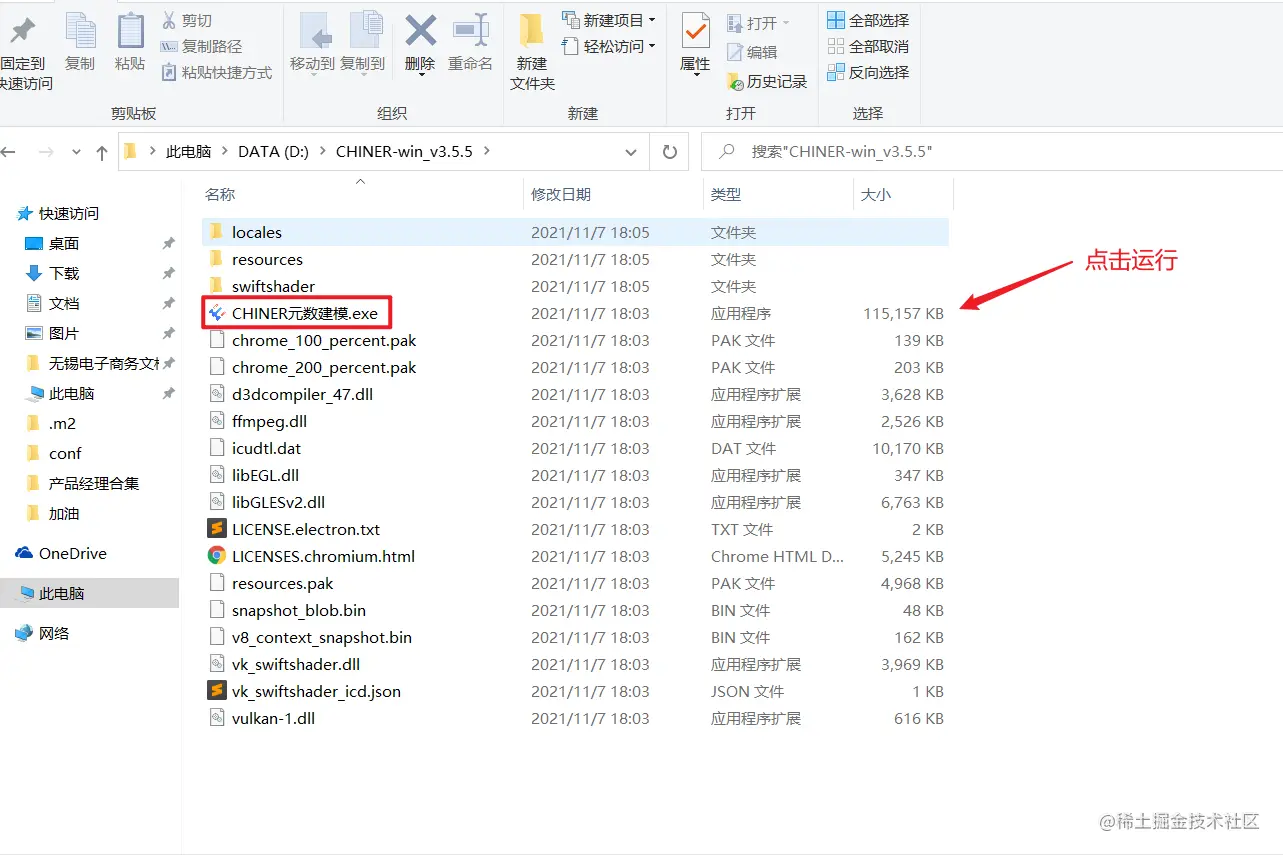Image resolution: width=1283 pixels, height=855 pixels.
Task: Open the Copy to (复制到) ribbon button
Action: (x=362, y=44)
